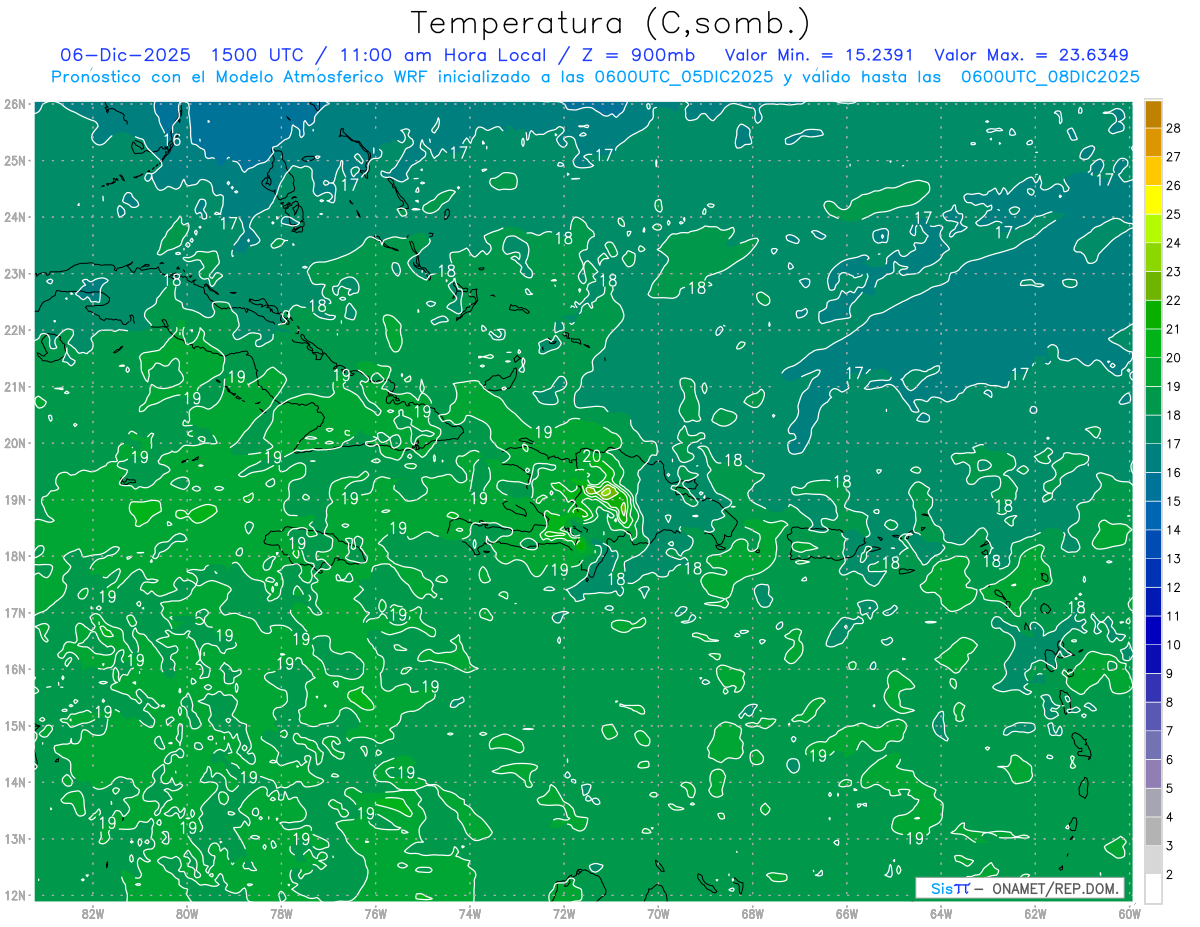
Task: Click the "24N" latitude label
Action: [x=15, y=217]
